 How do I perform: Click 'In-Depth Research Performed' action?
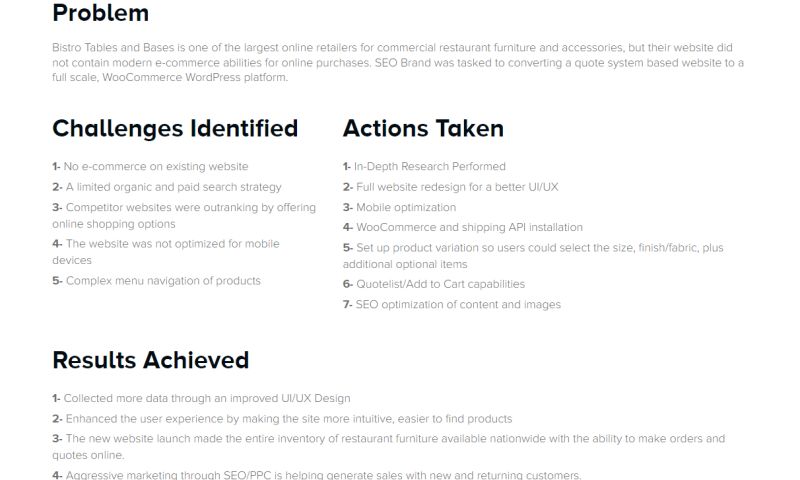pyautogui.click(x=424, y=167)
